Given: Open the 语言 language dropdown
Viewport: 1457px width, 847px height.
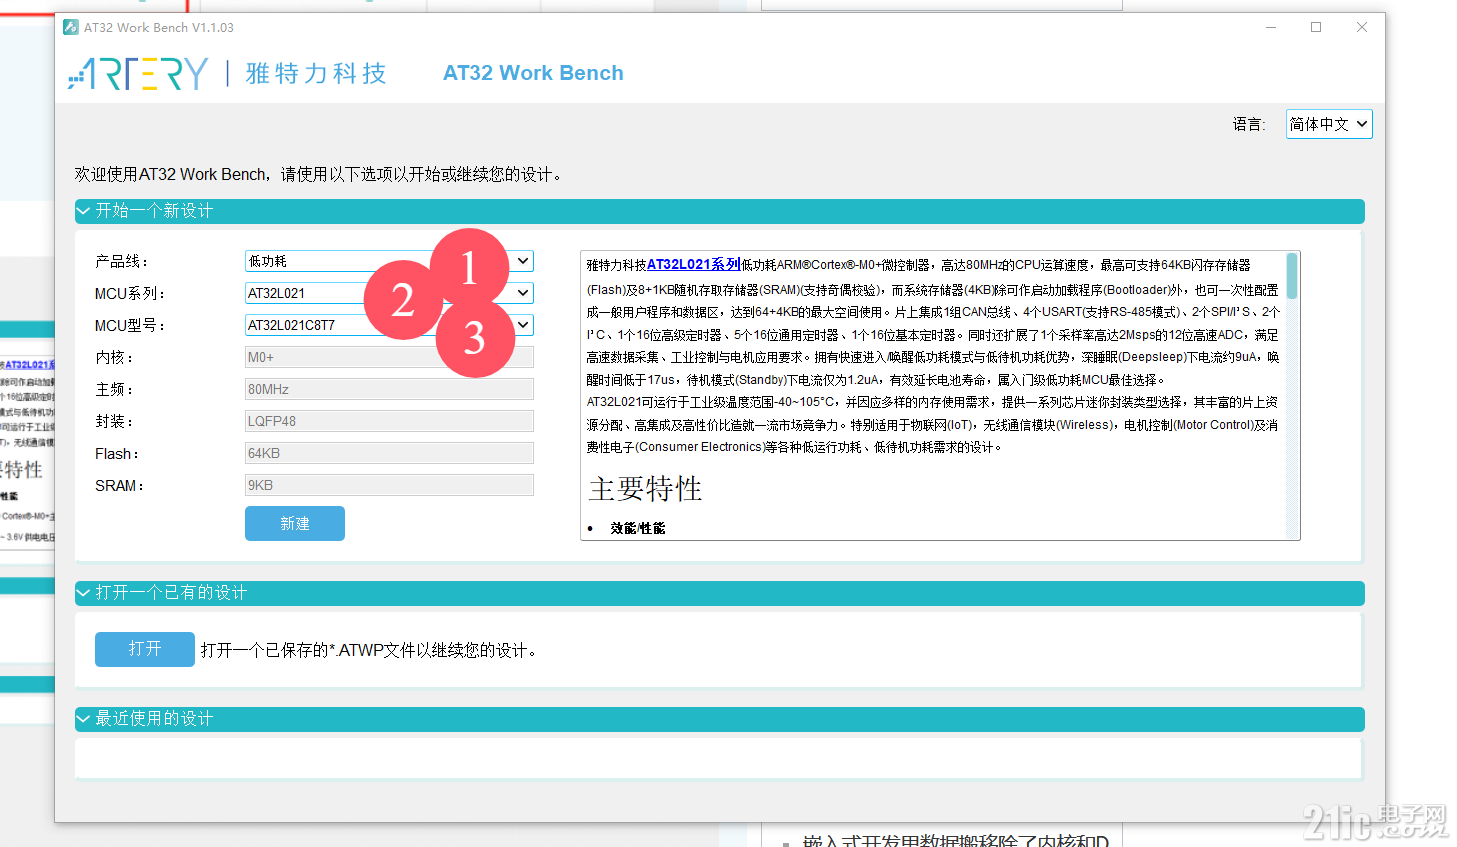Looking at the screenshot, I should [x=1328, y=124].
